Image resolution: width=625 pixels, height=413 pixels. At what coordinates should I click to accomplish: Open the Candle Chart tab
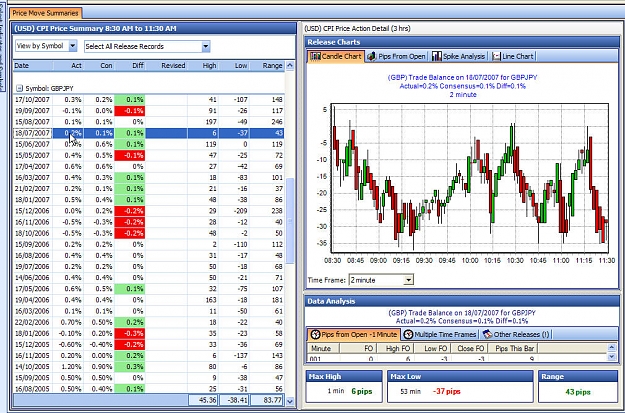pos(336,56)
